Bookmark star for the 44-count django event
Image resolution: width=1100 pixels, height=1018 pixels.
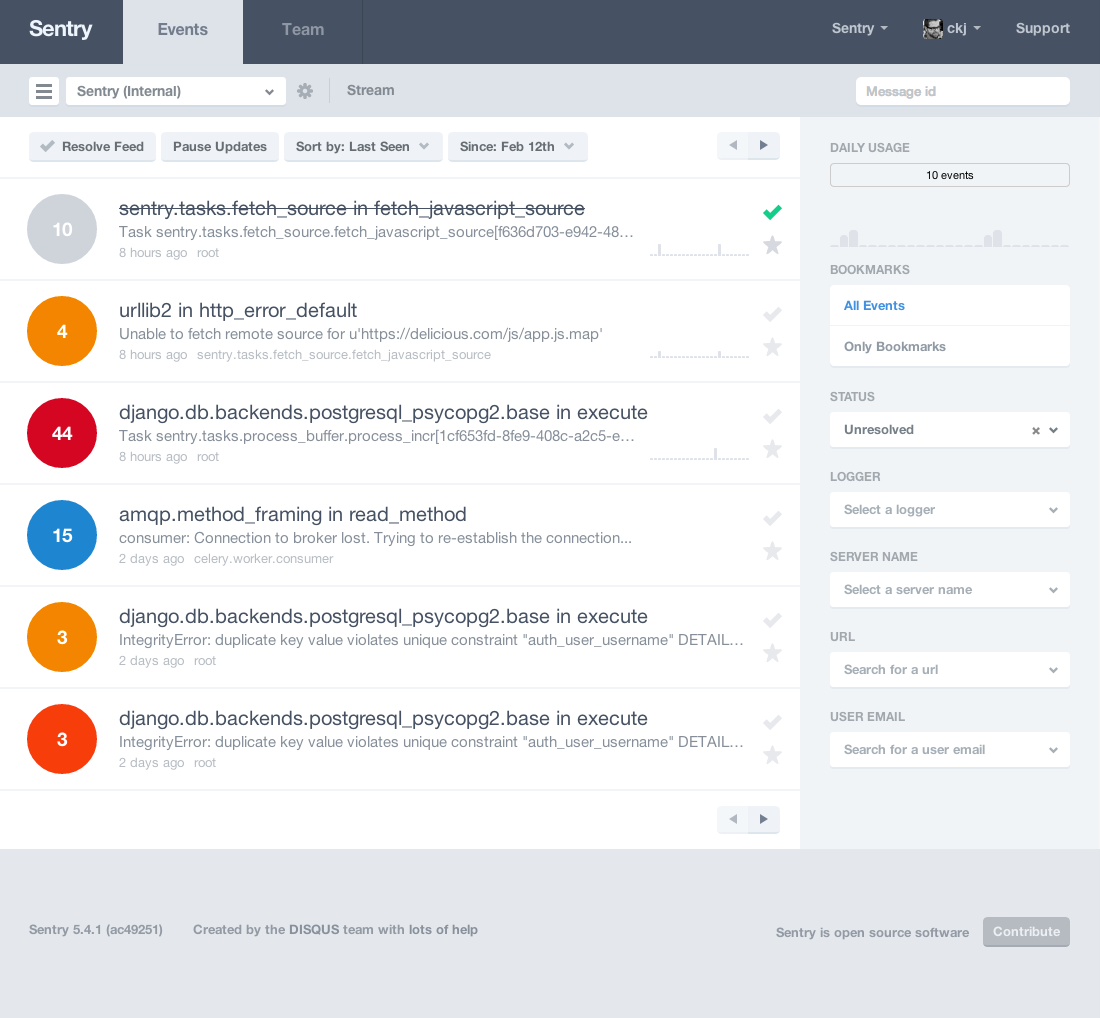[x=772, y=448]
